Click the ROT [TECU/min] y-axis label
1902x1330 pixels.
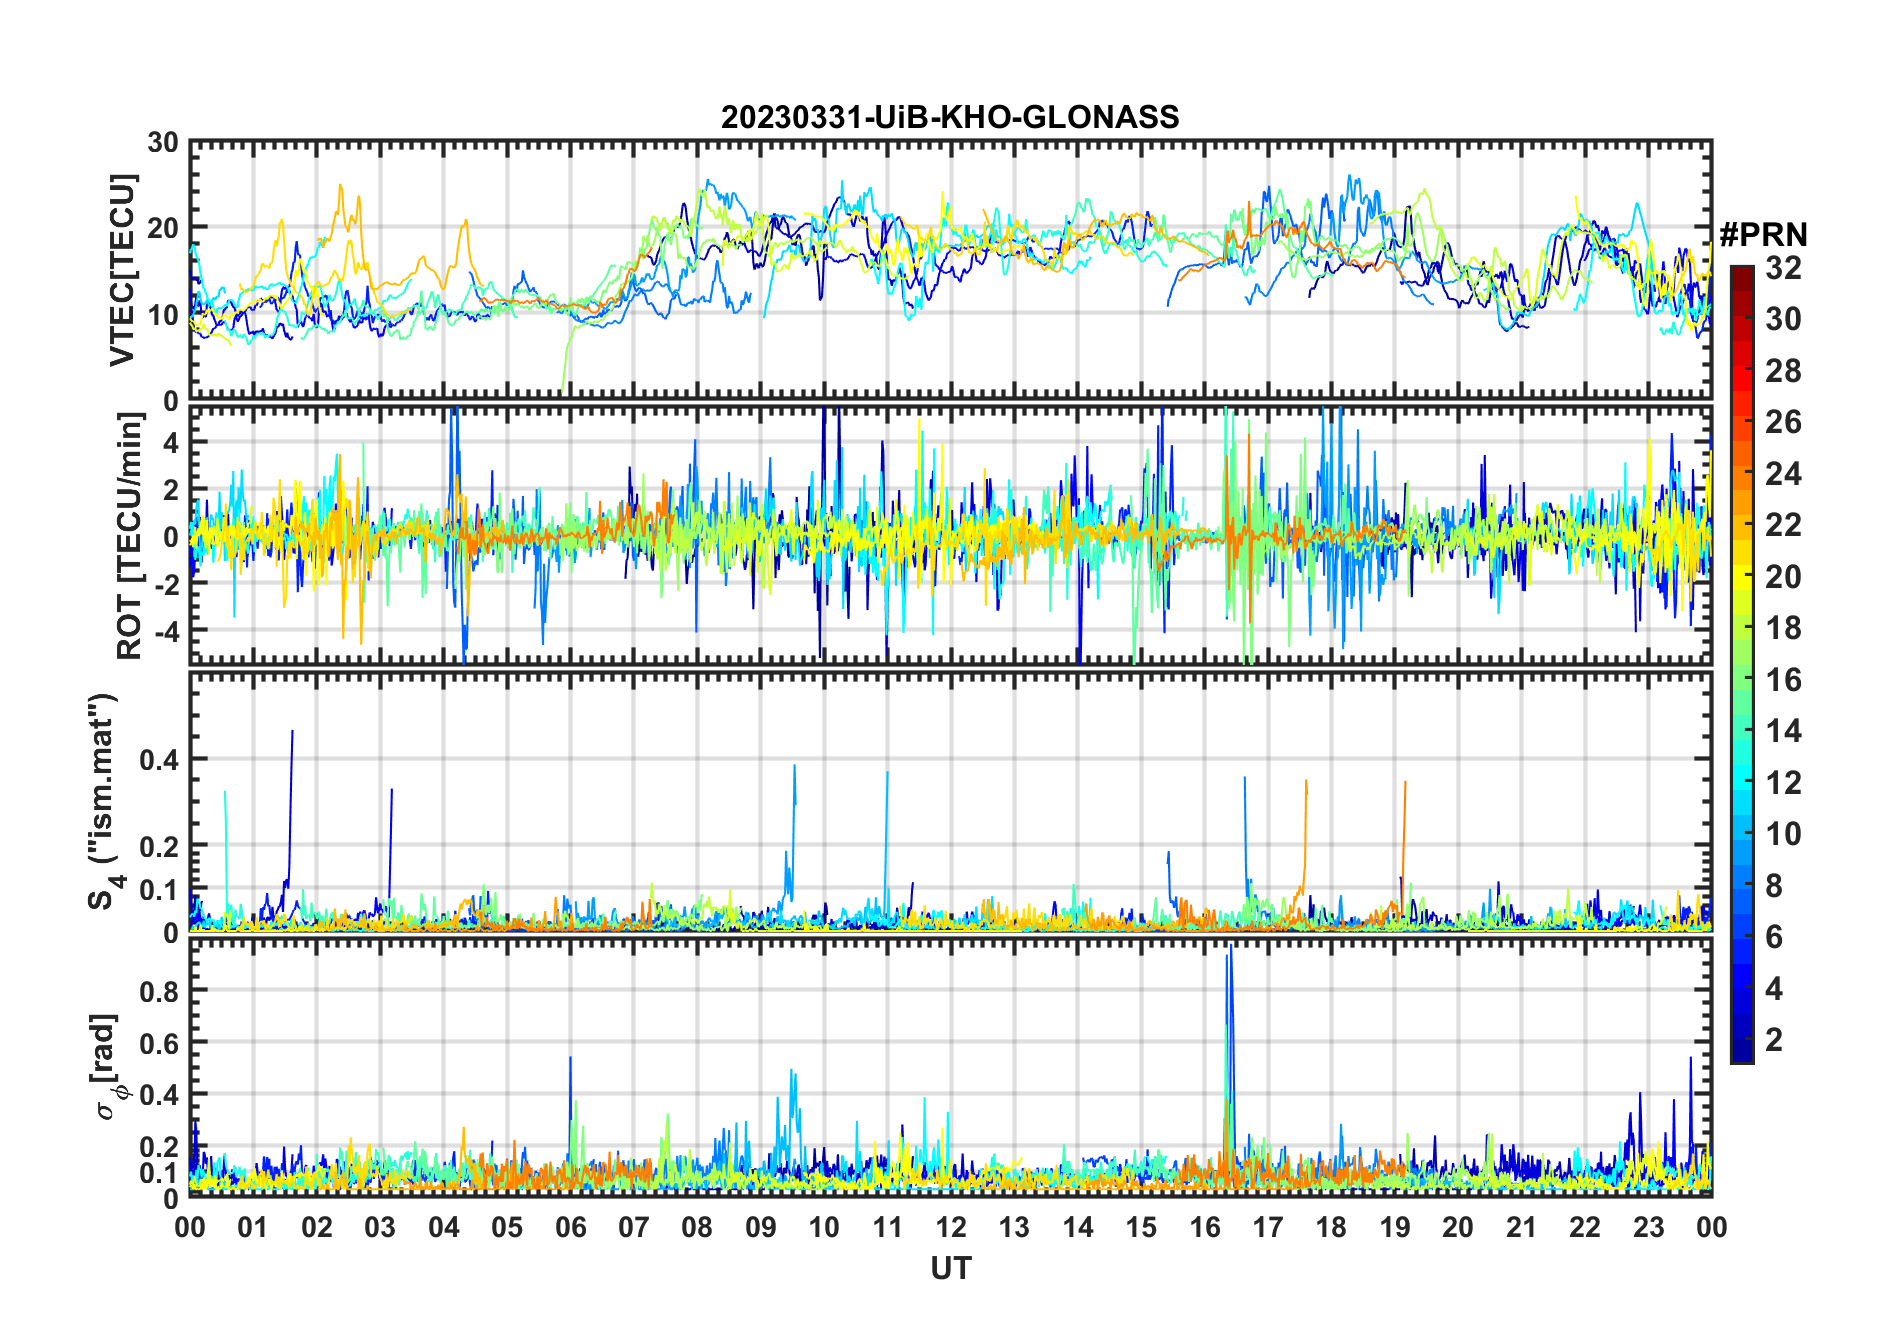tap(130, 536)
